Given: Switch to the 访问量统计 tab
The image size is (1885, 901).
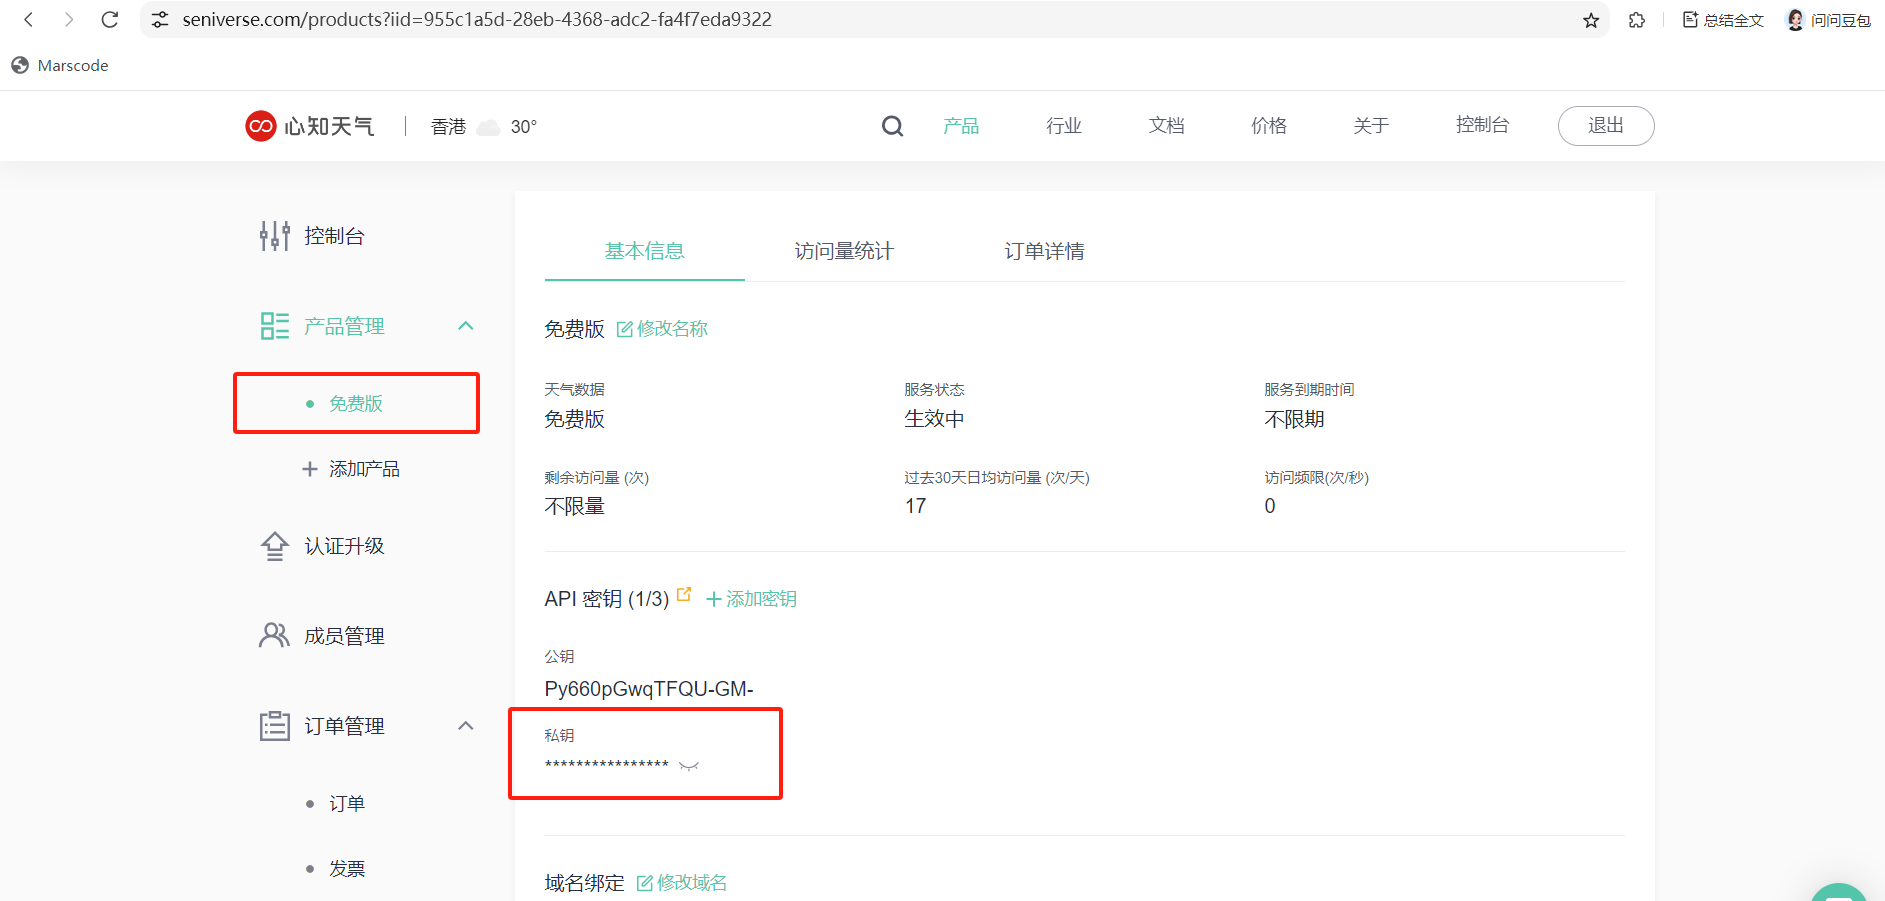Looking at the screenshot, I should [x=843, y=251].
